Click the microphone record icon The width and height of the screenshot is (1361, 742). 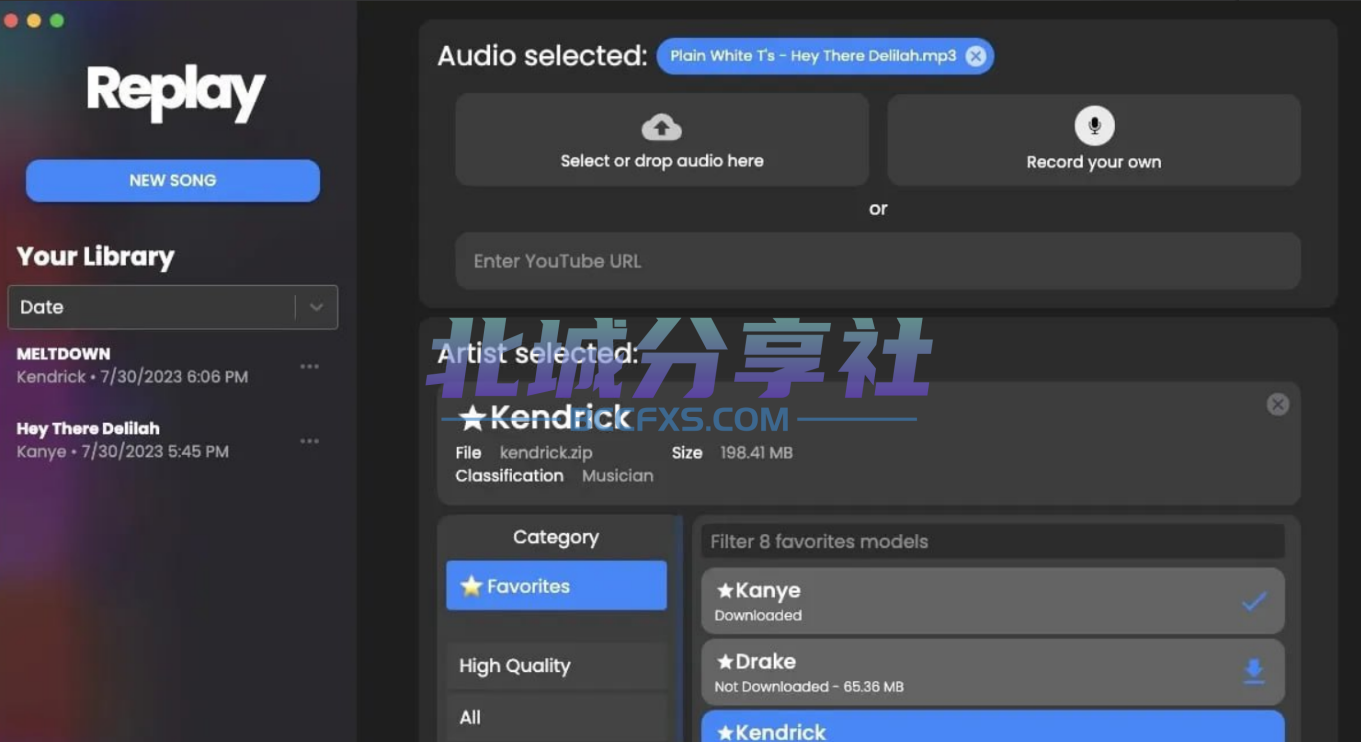(x=1094, y=126)
